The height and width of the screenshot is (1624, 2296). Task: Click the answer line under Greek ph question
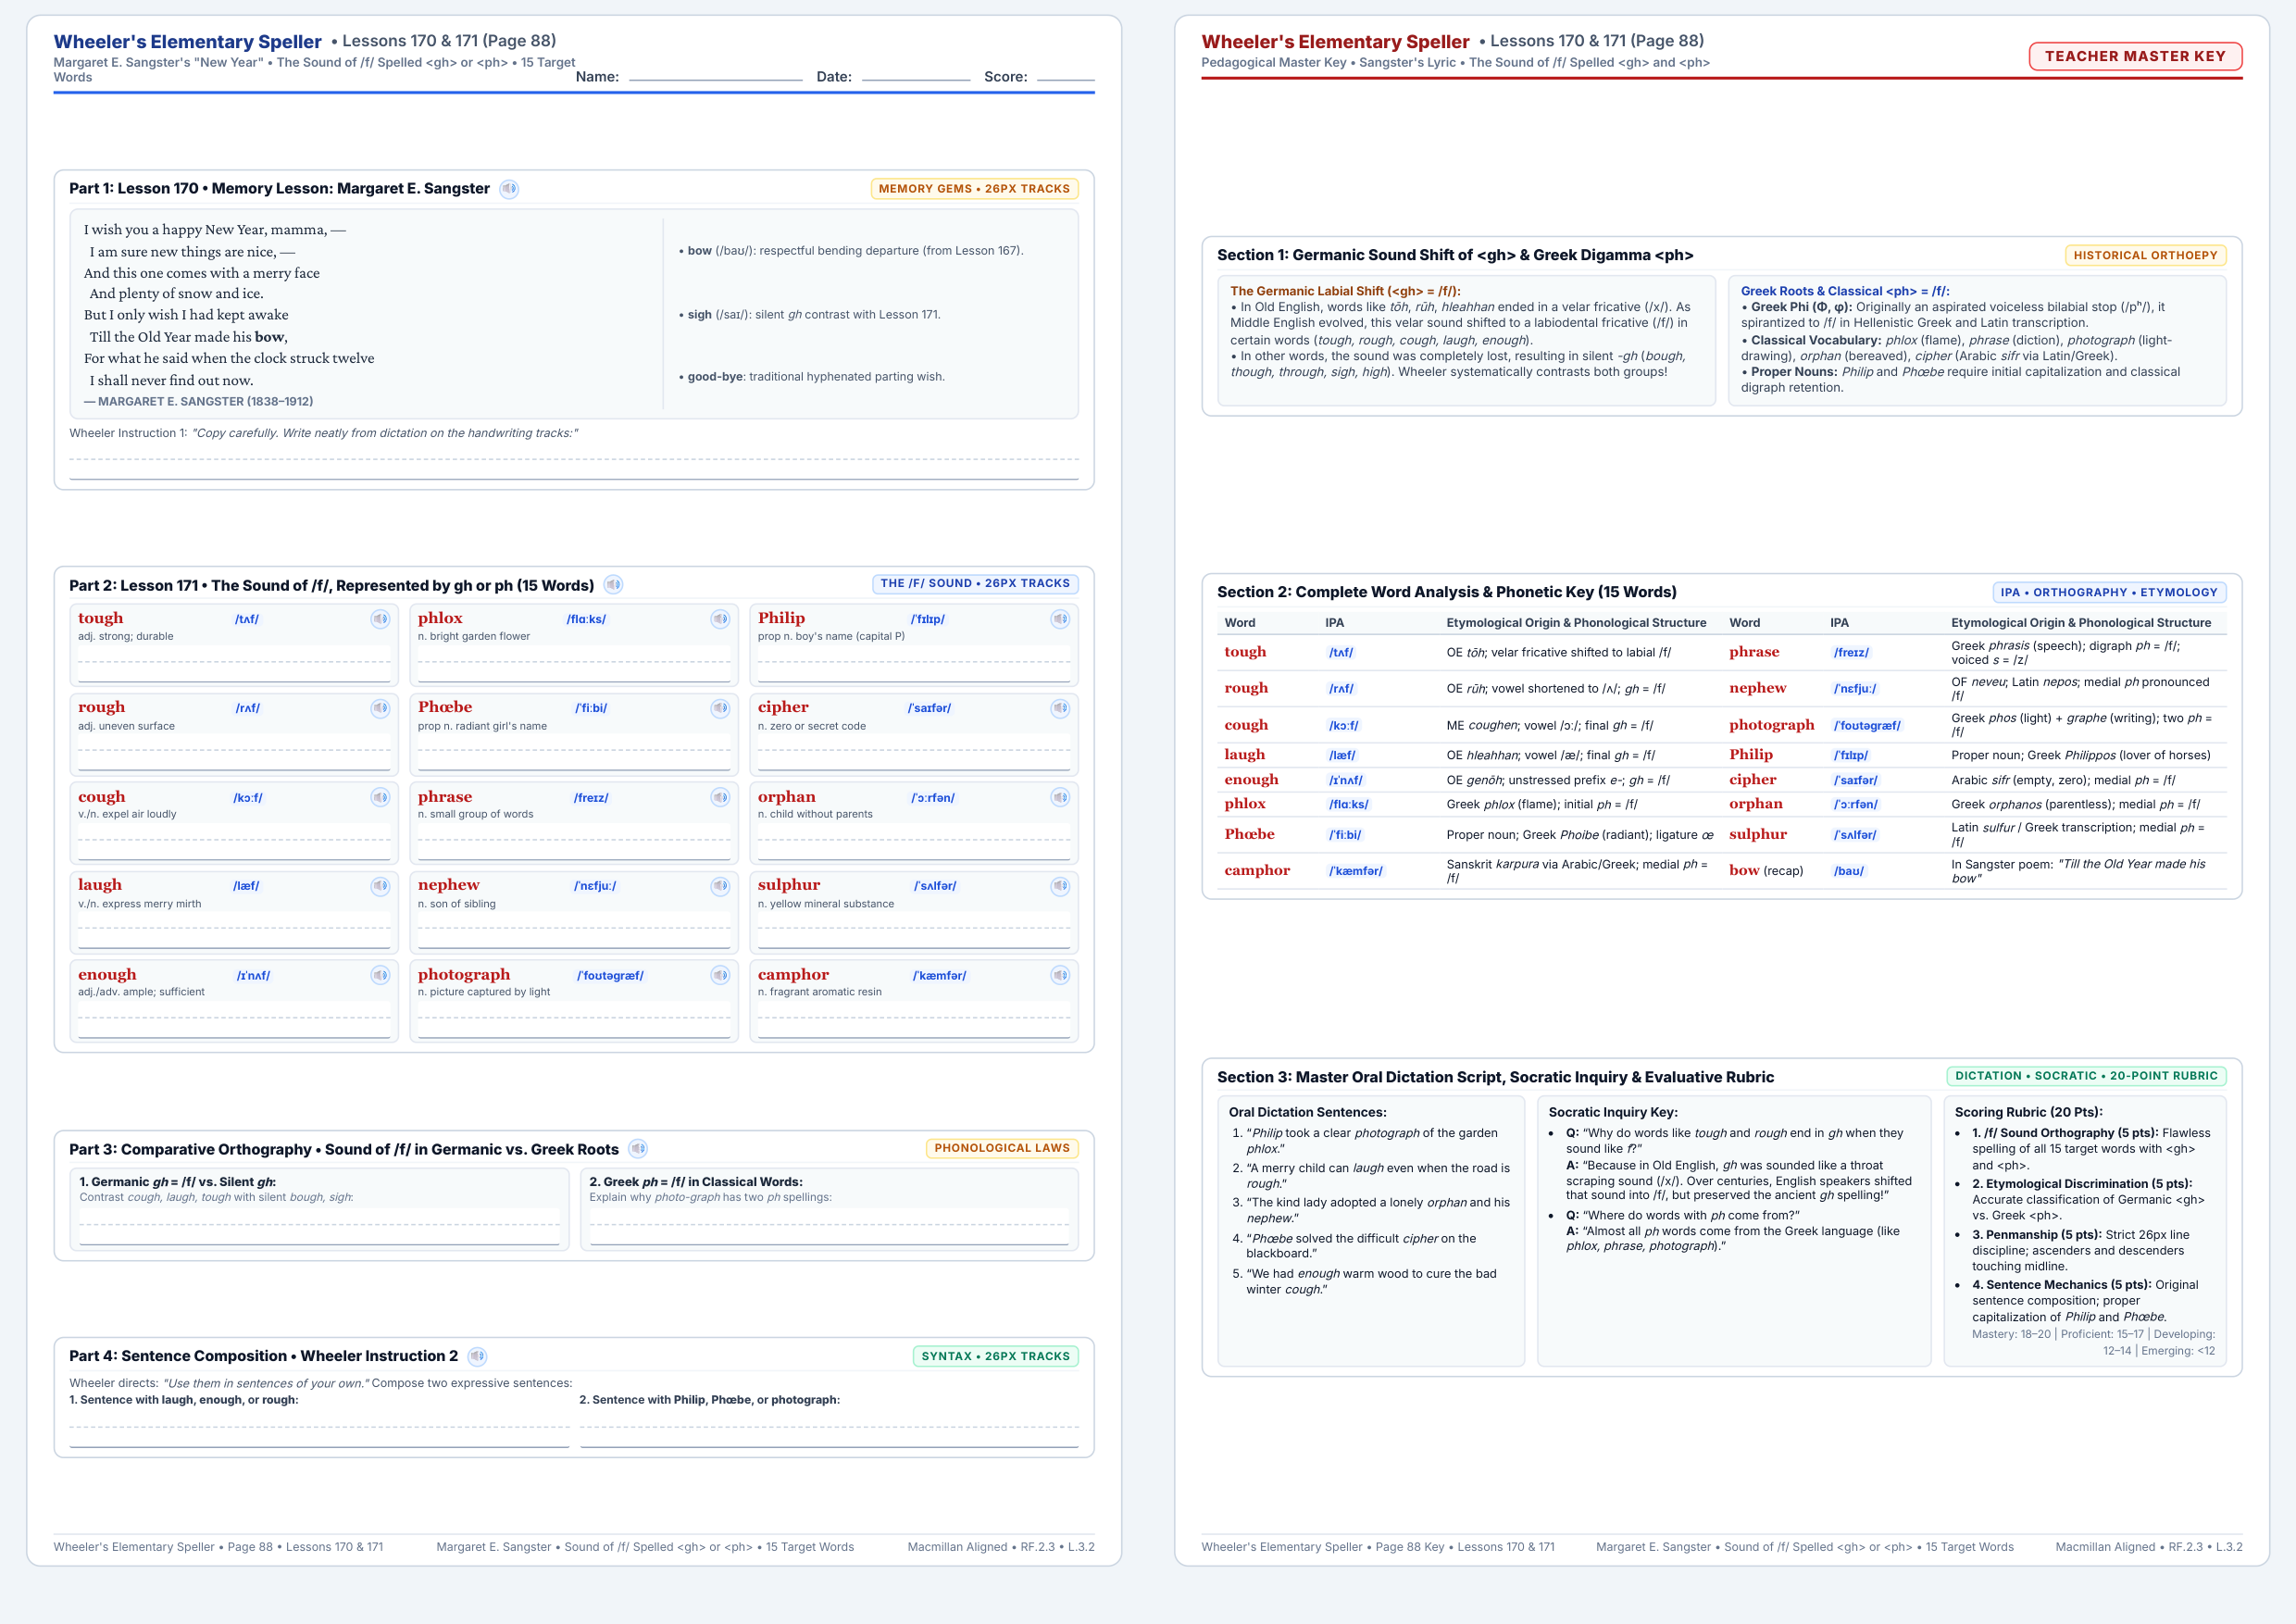coord(829,1227)
